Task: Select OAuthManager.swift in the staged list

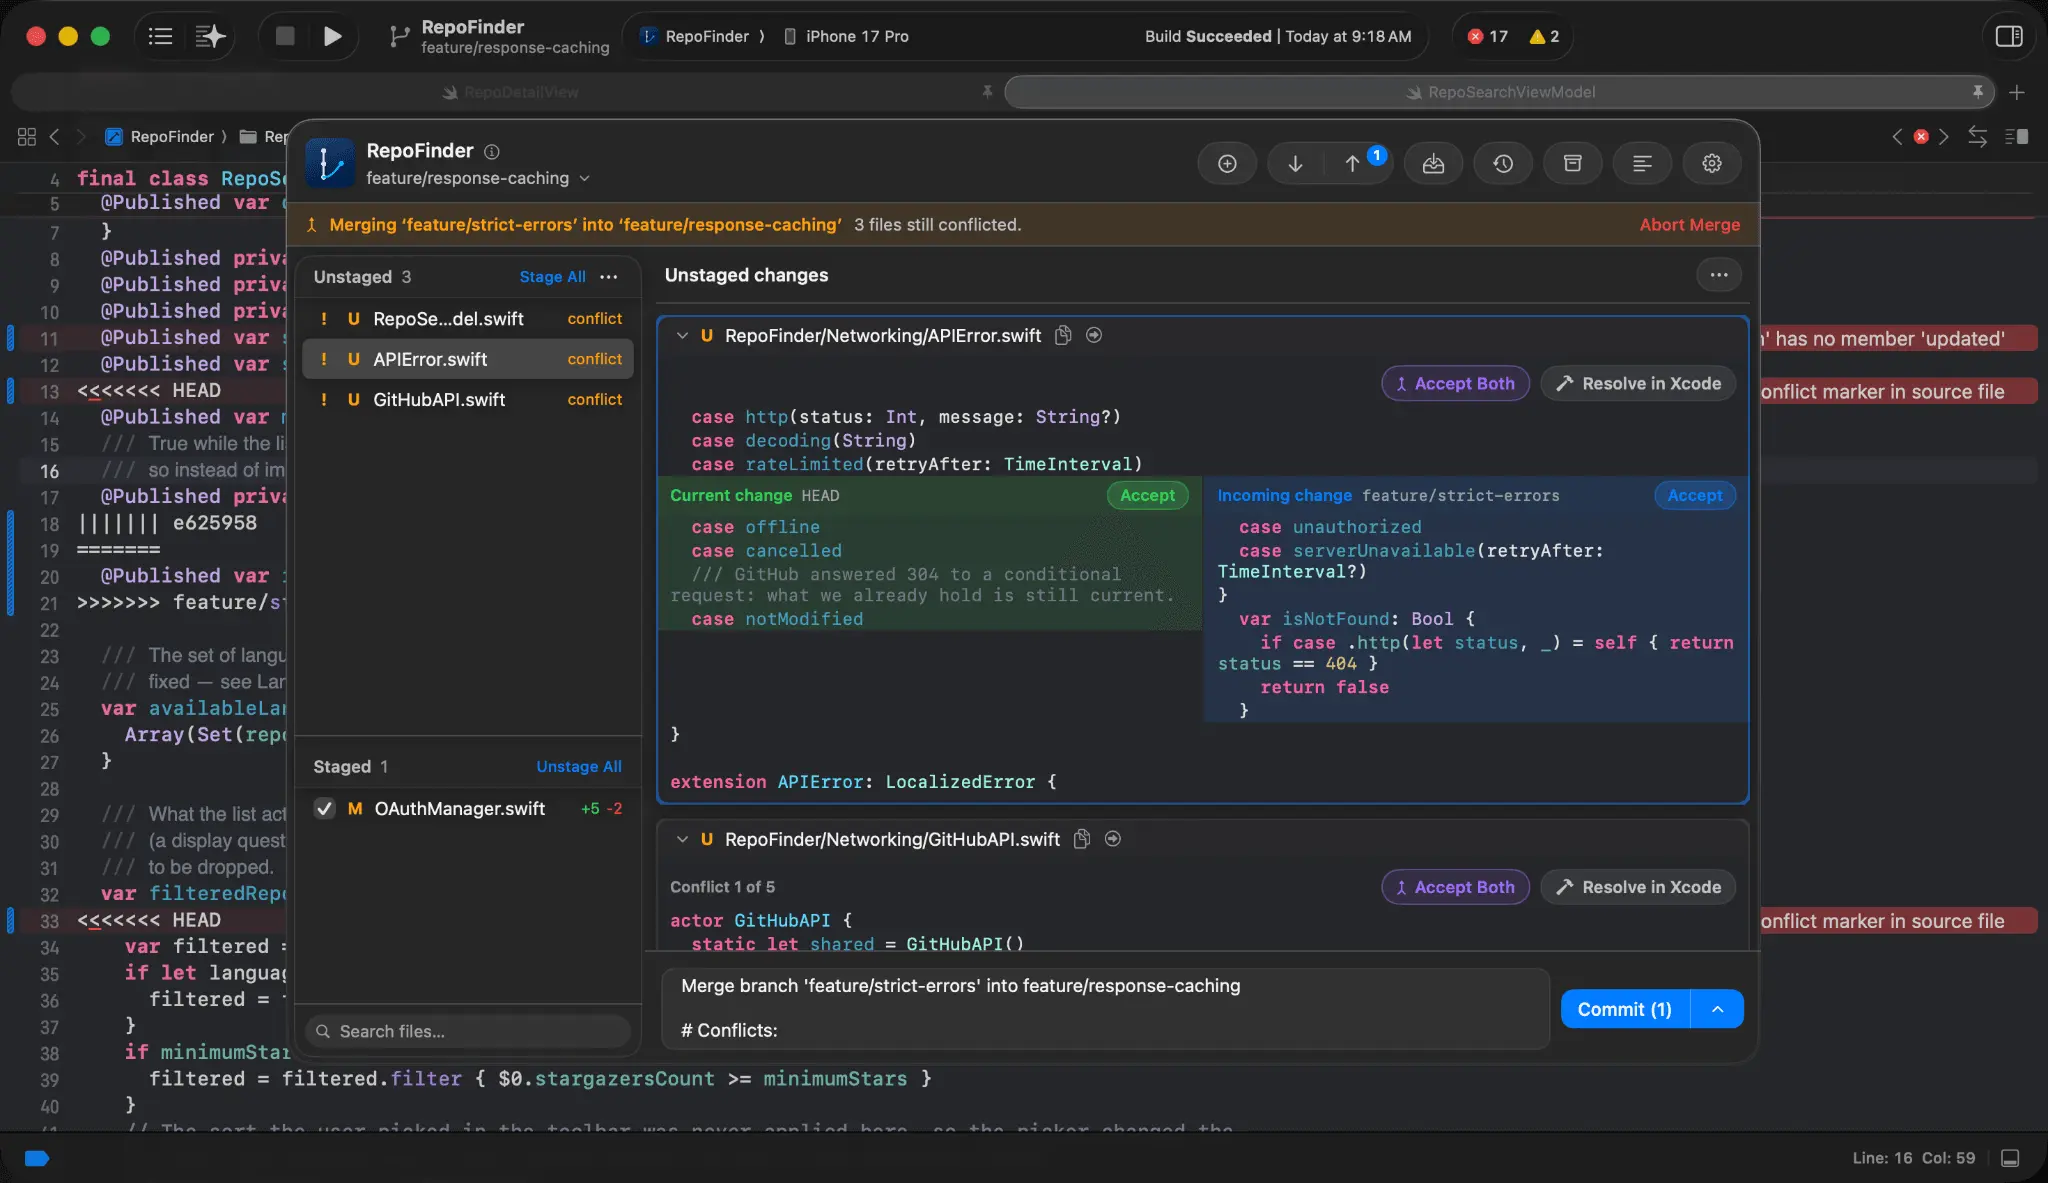Action: 469,808
